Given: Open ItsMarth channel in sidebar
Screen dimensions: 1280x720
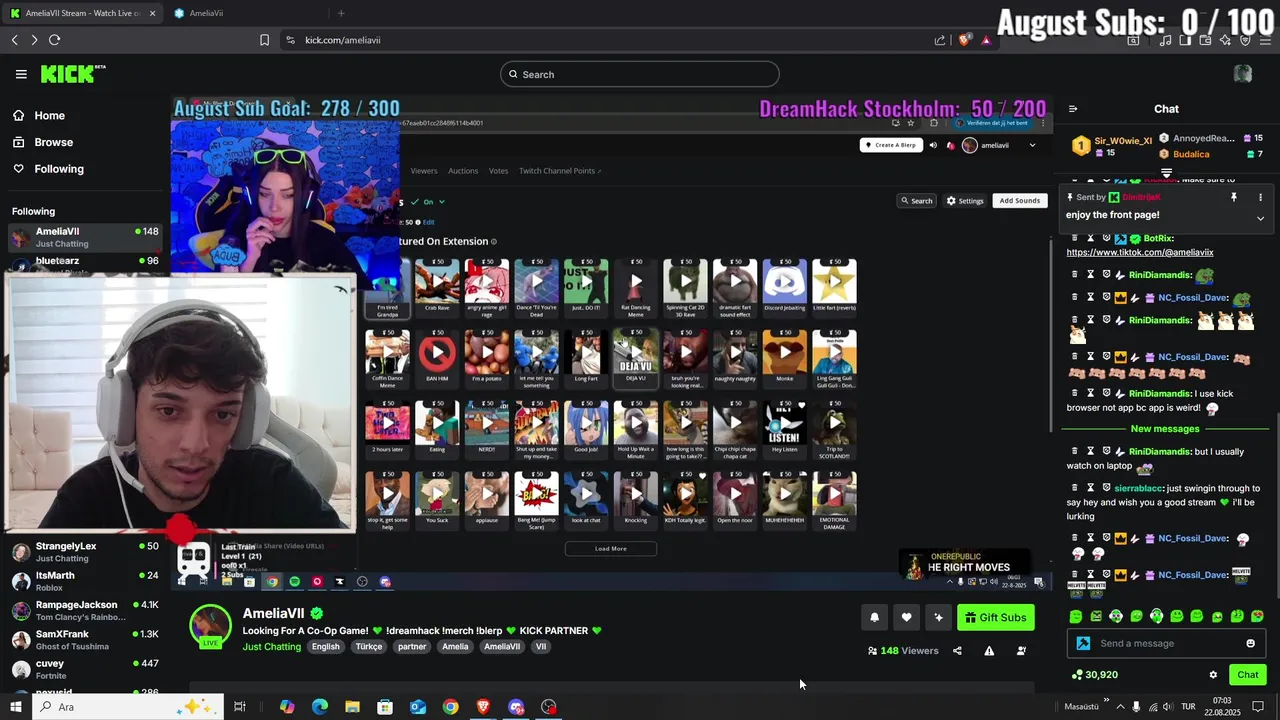Looking at the screenshot, I should pos(84,581).
